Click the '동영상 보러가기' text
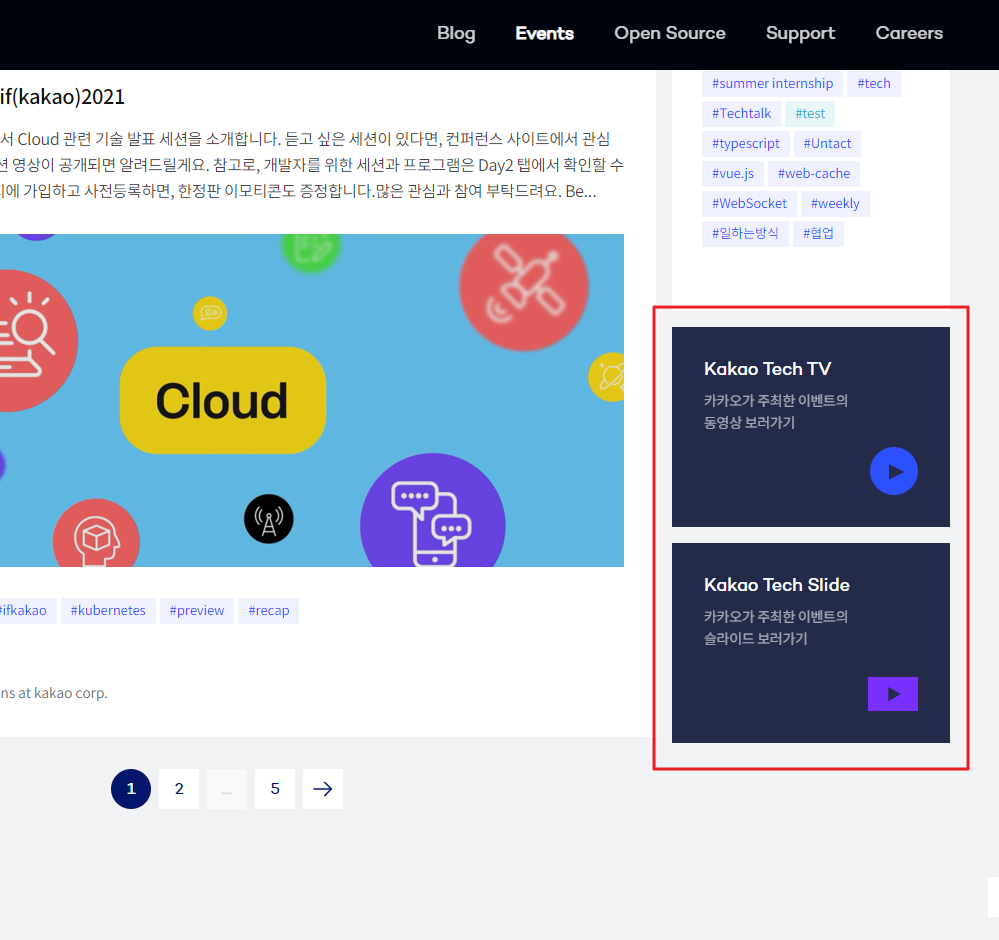Image resolution: width=999 pixels, height=940 pixels. 749,423
